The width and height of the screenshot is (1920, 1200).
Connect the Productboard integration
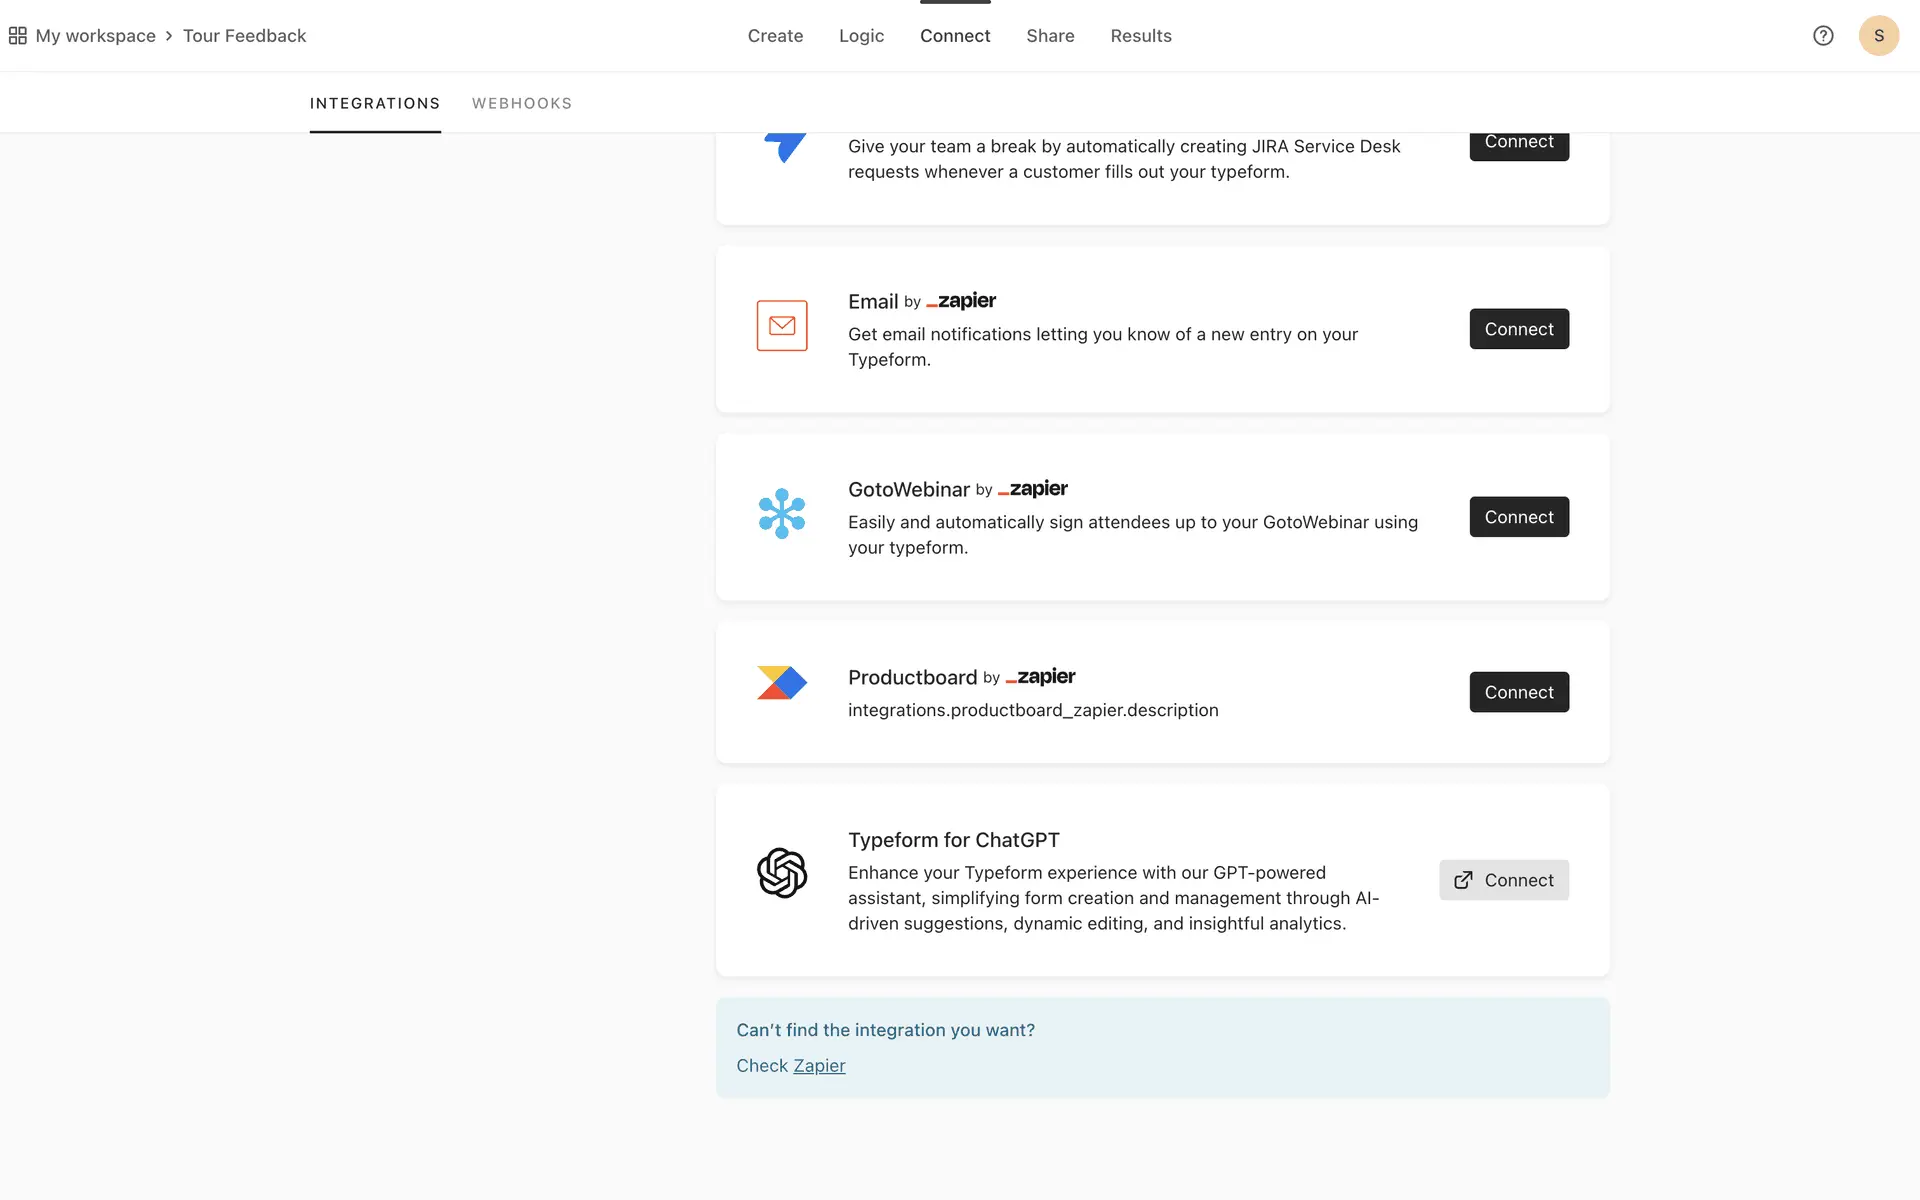click(1518, 692)
